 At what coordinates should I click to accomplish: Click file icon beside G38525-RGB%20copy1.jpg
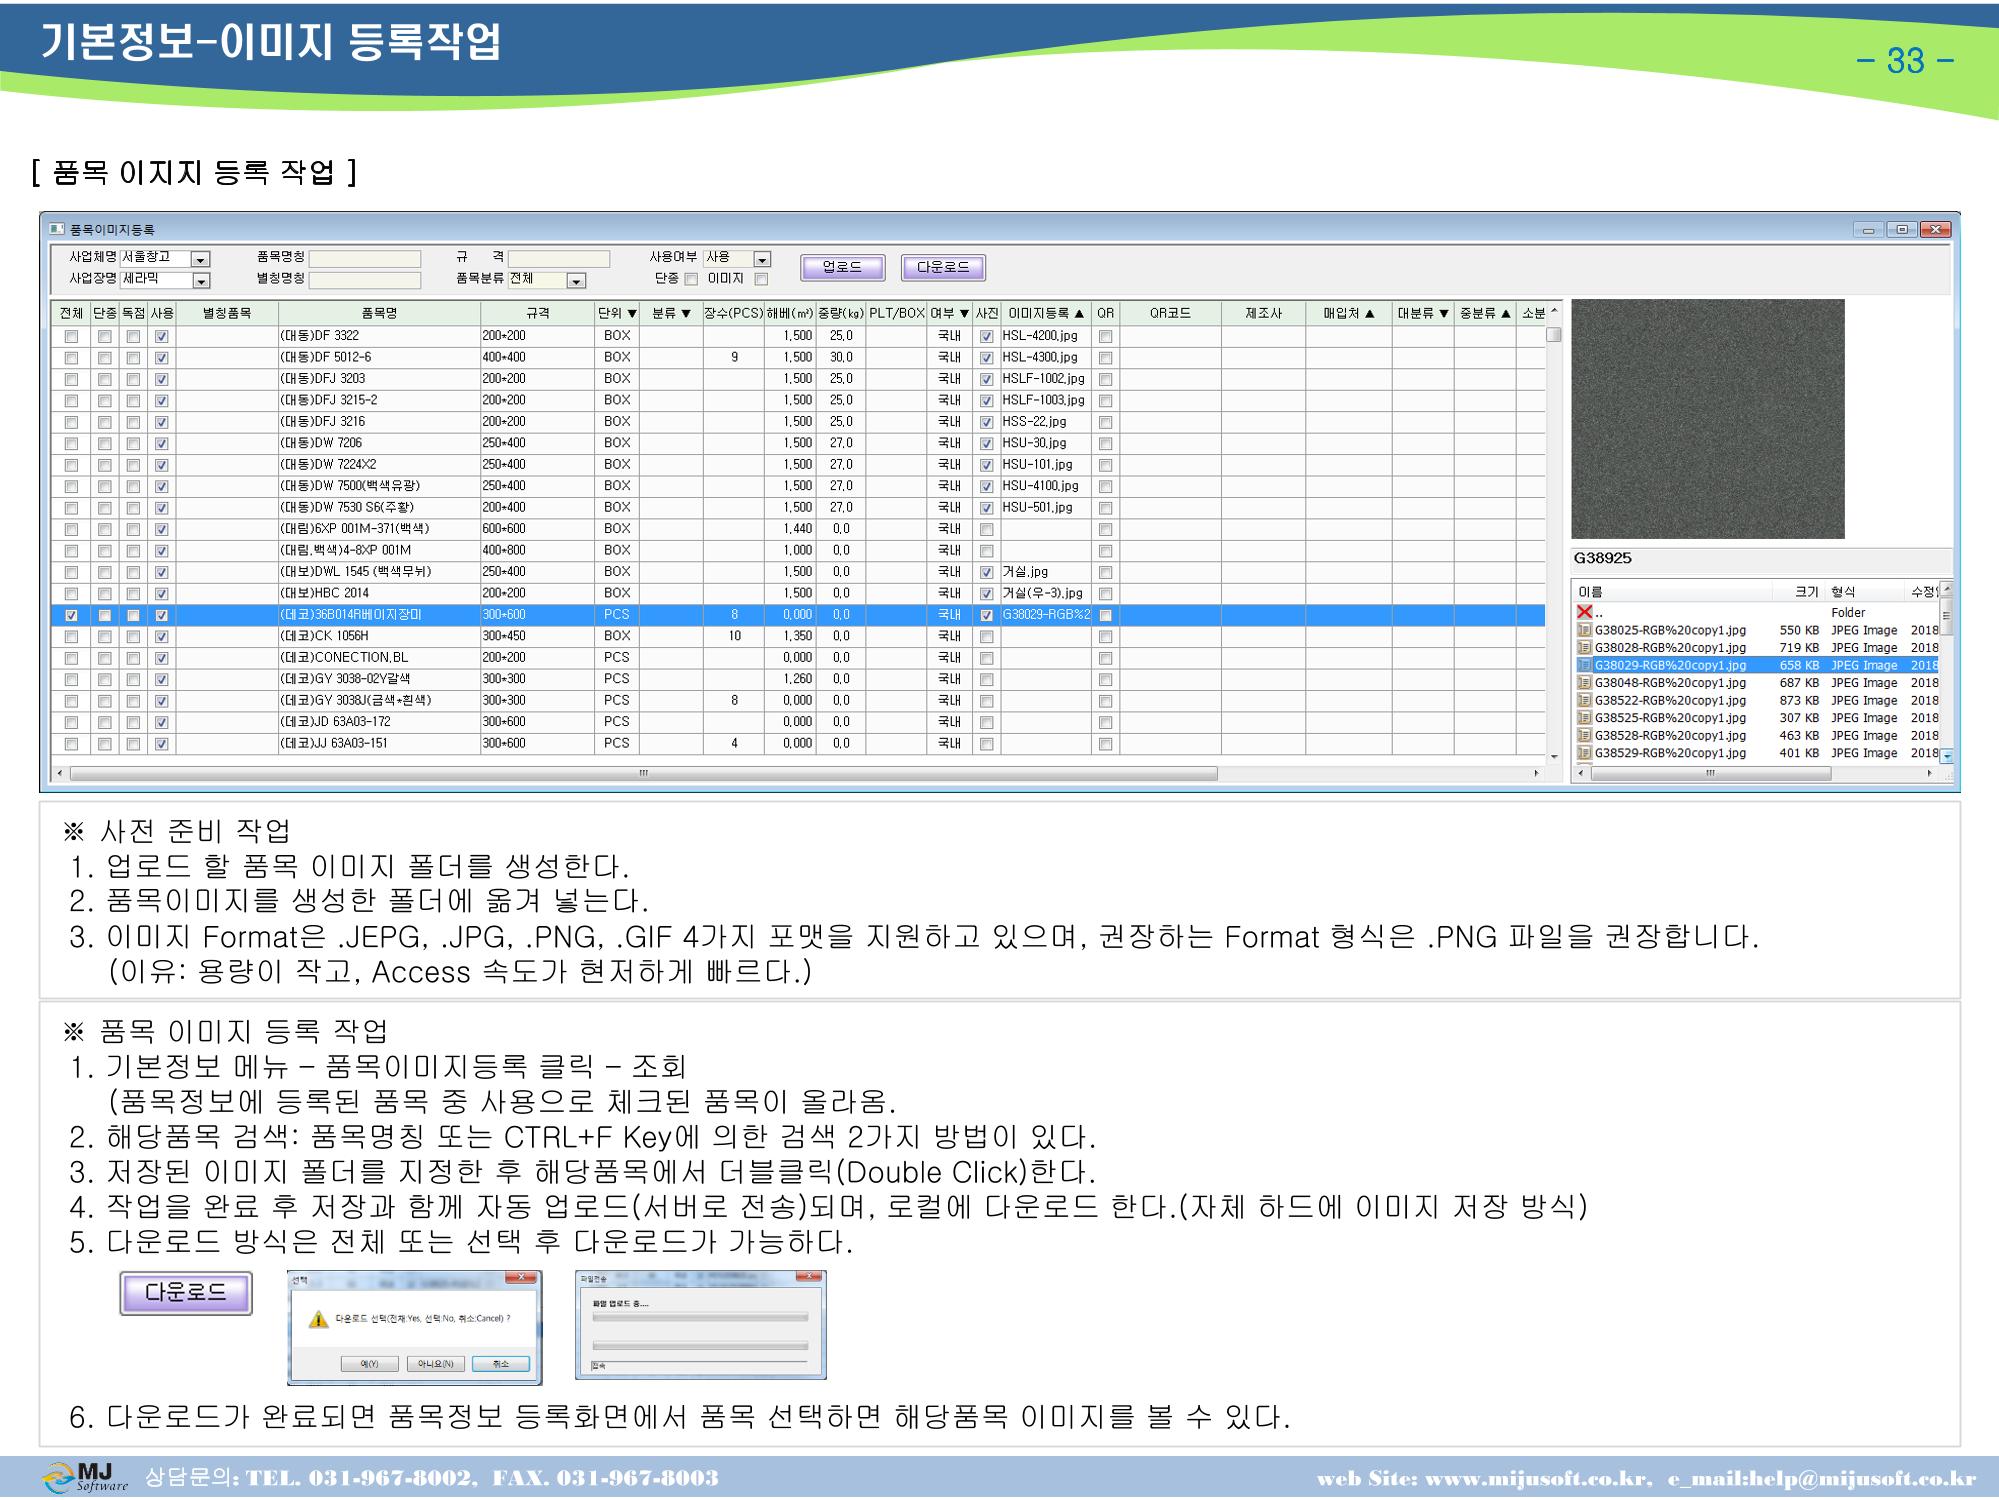tap(1584, 718)
